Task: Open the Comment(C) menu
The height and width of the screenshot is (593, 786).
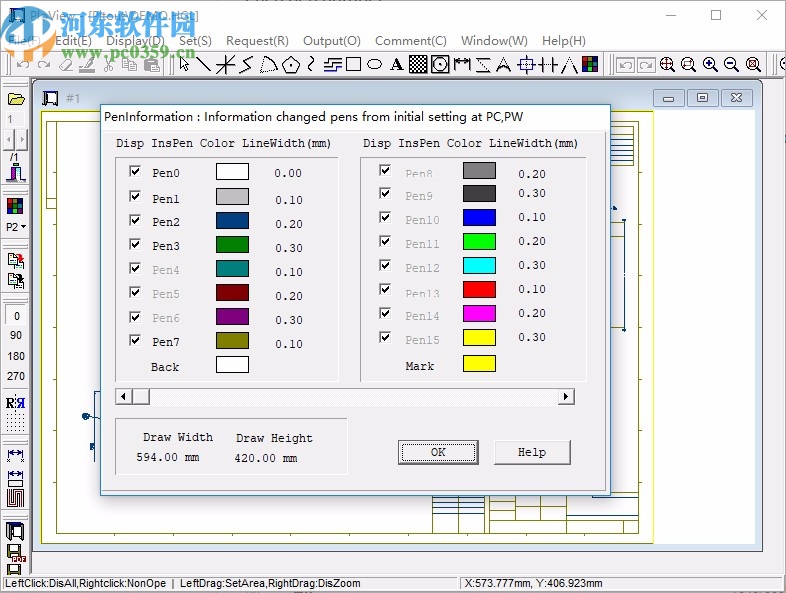Action: 411,41
